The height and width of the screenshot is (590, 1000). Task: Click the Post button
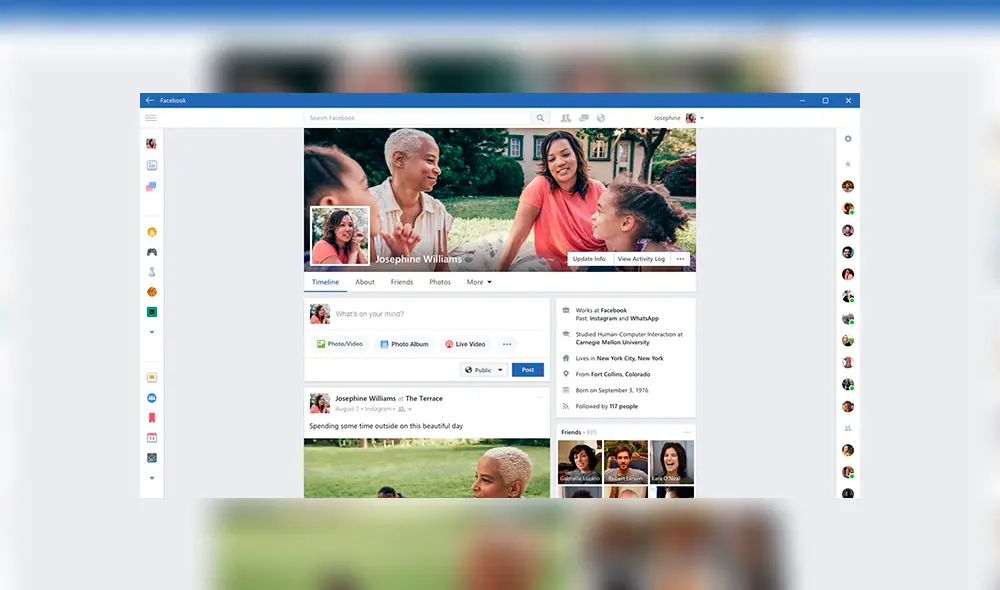527,369
